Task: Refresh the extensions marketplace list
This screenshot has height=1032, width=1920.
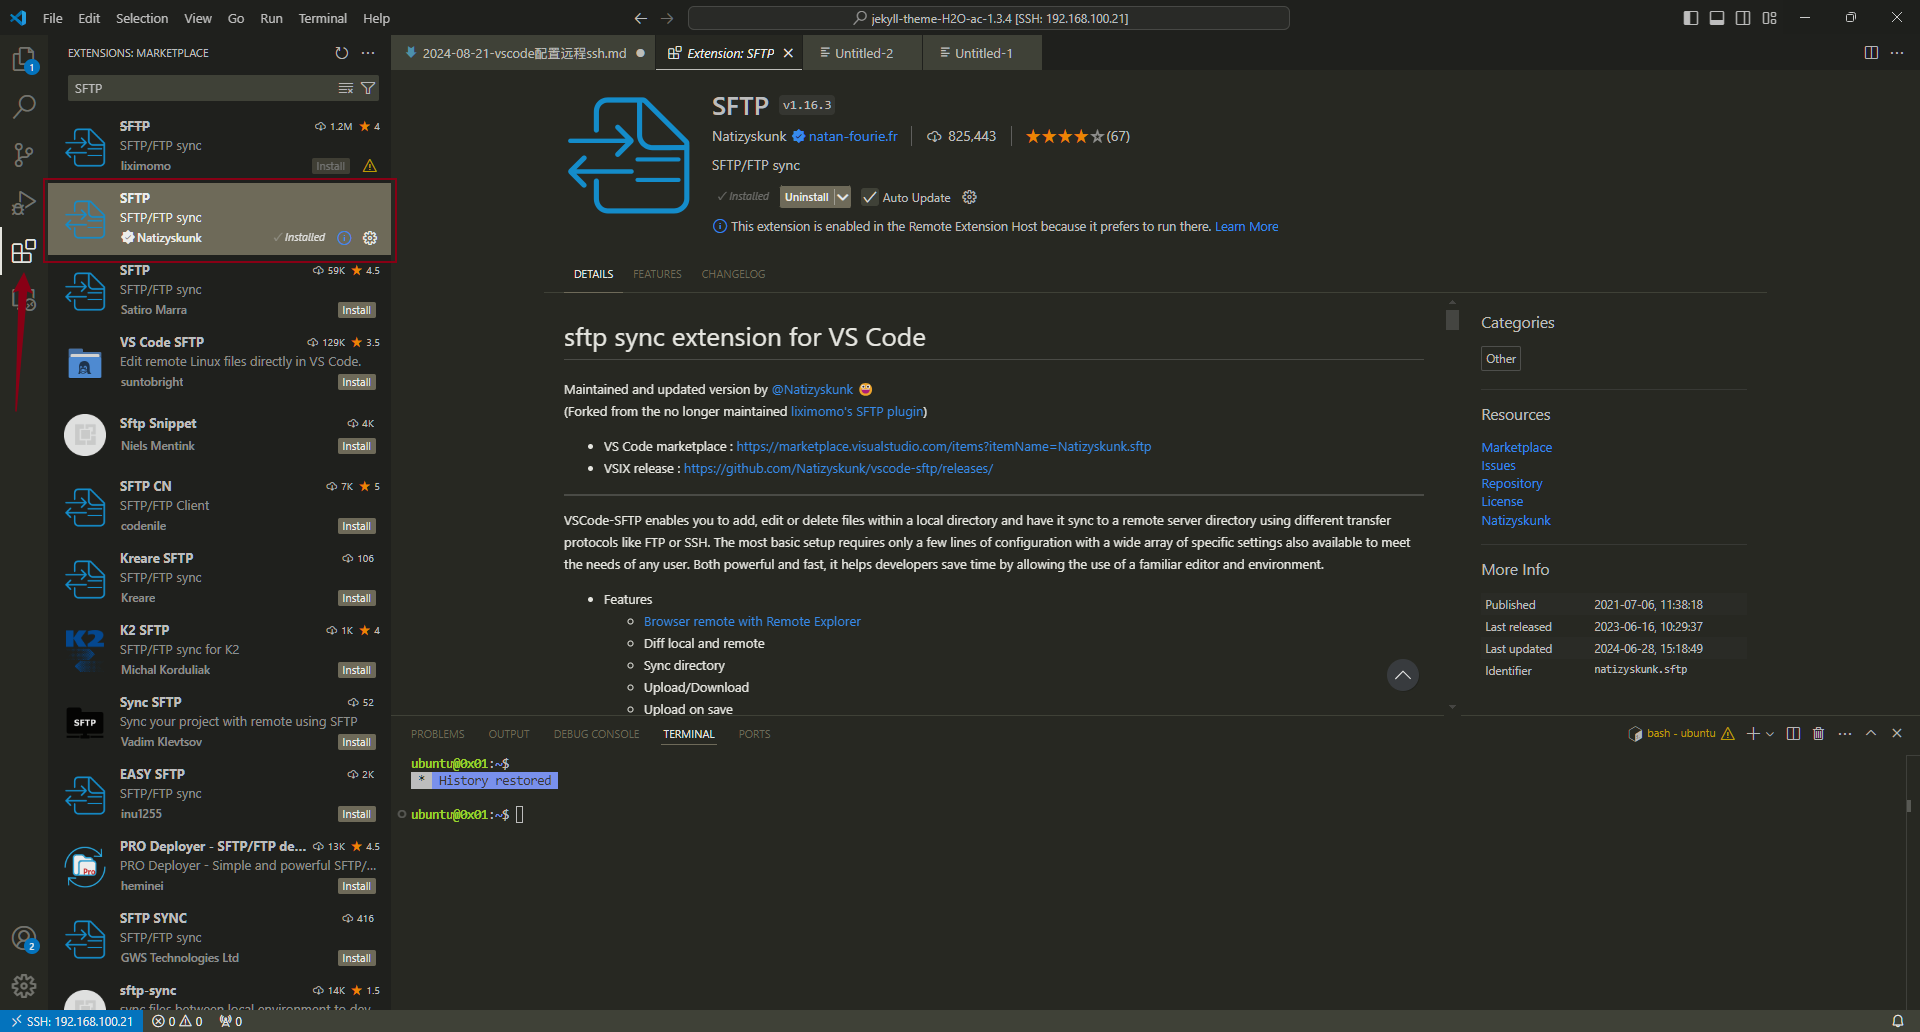Action: click(x=342, y=53)
